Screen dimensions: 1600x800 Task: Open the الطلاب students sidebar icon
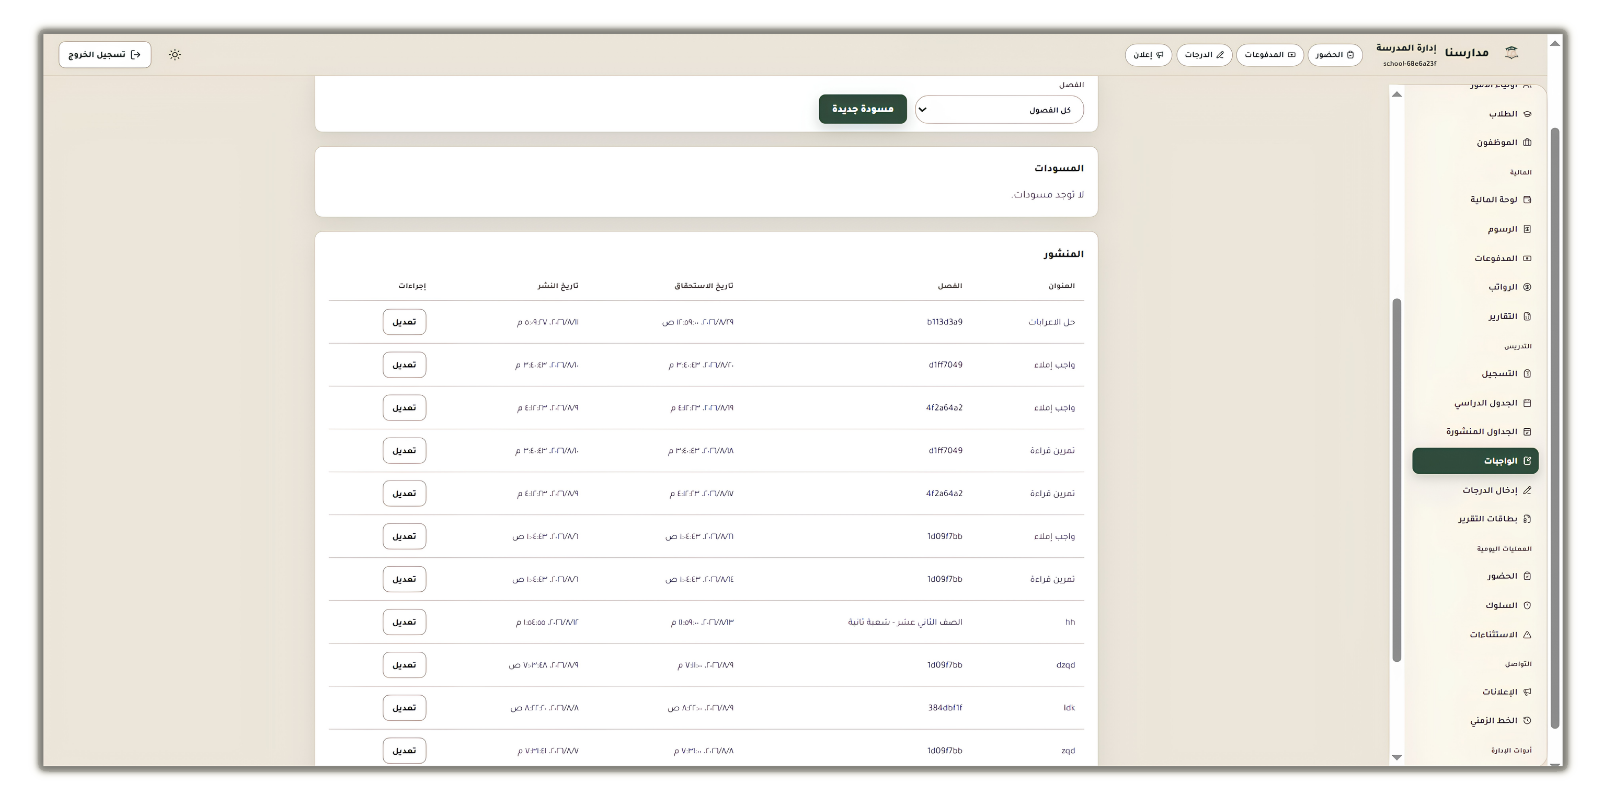pyautogui.click(x=1527, y=114)
